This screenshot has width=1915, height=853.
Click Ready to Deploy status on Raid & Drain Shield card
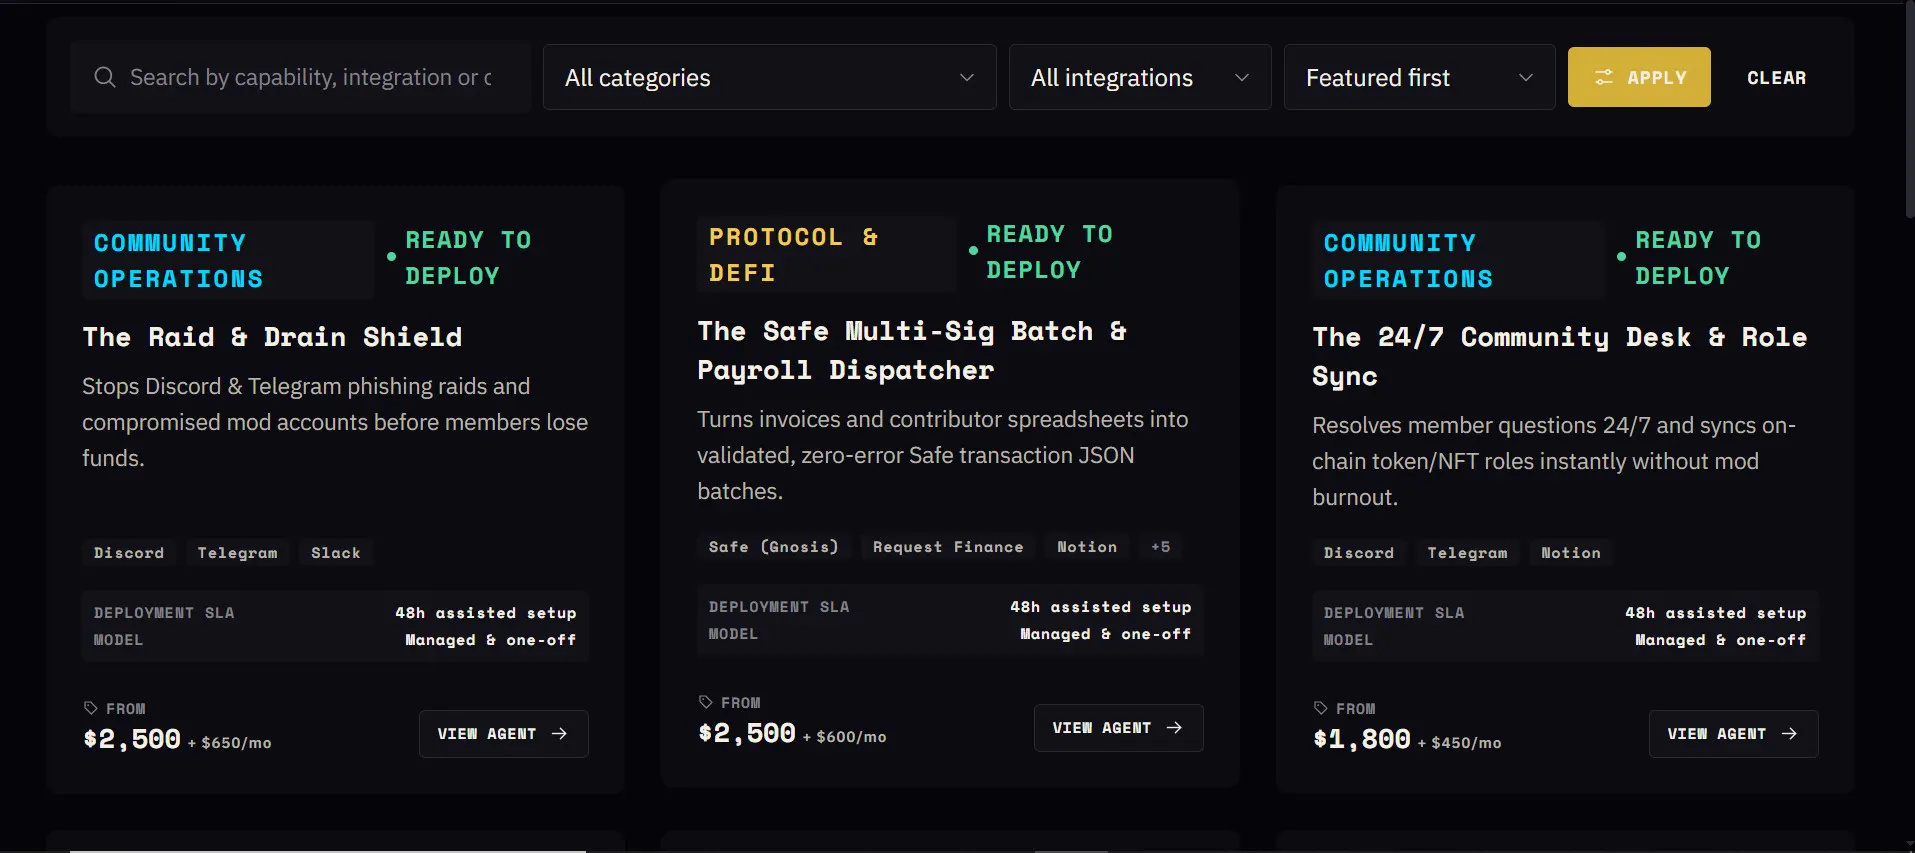pos(459,258)
